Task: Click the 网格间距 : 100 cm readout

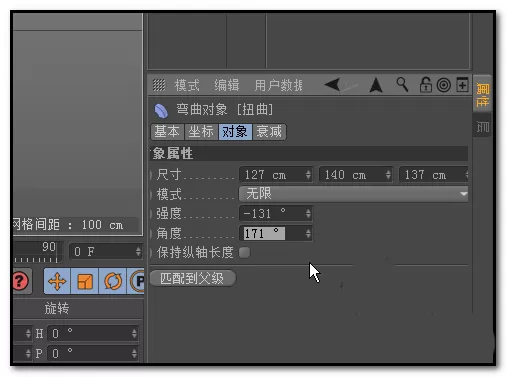Action: coord(68,225)
